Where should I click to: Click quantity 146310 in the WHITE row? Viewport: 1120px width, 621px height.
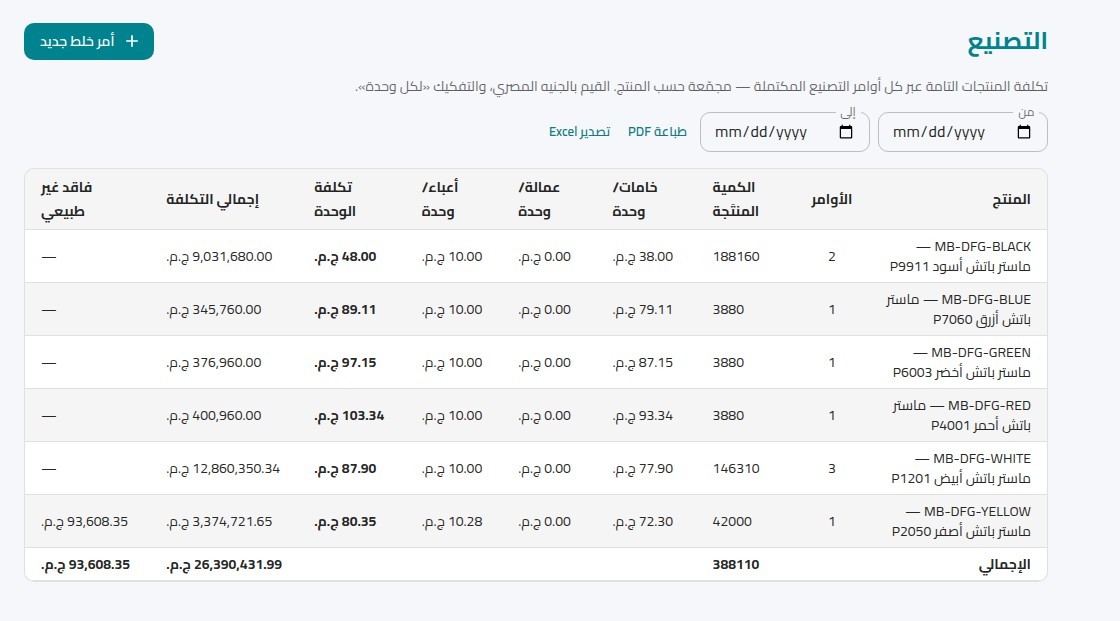[736, 469]
